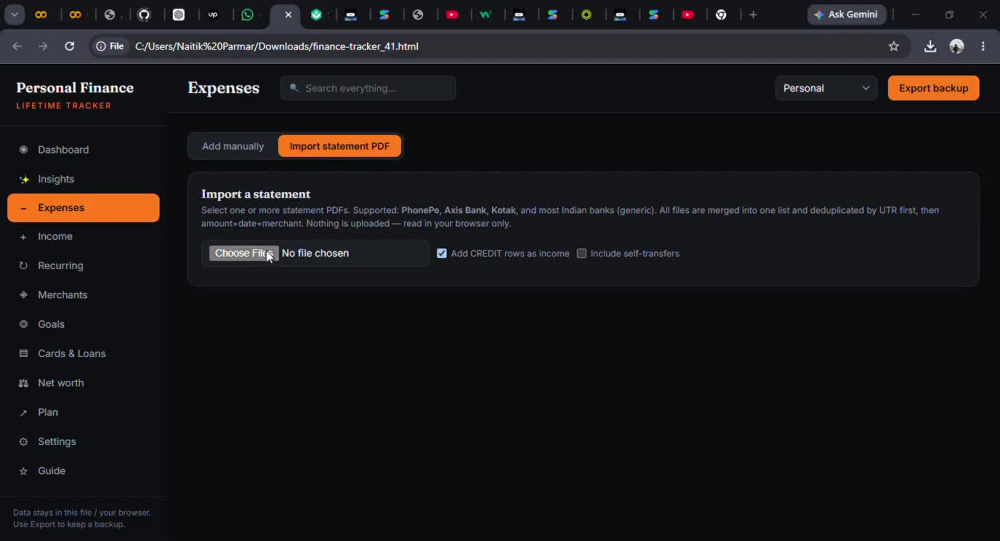Click the Goals target icon

(24, 324)
